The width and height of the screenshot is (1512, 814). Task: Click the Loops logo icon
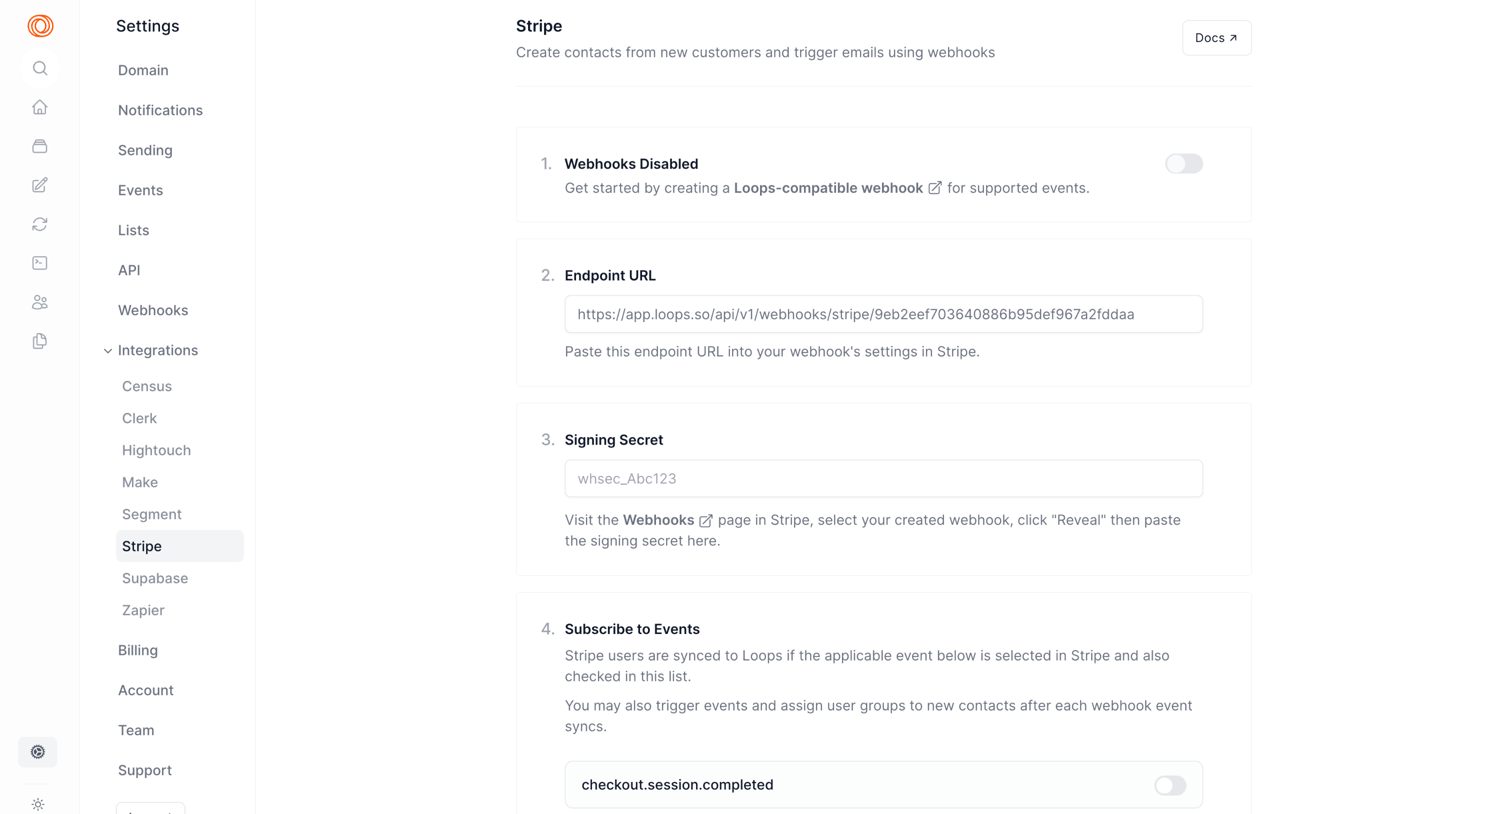pyautogui.click(x=40, y=26)
